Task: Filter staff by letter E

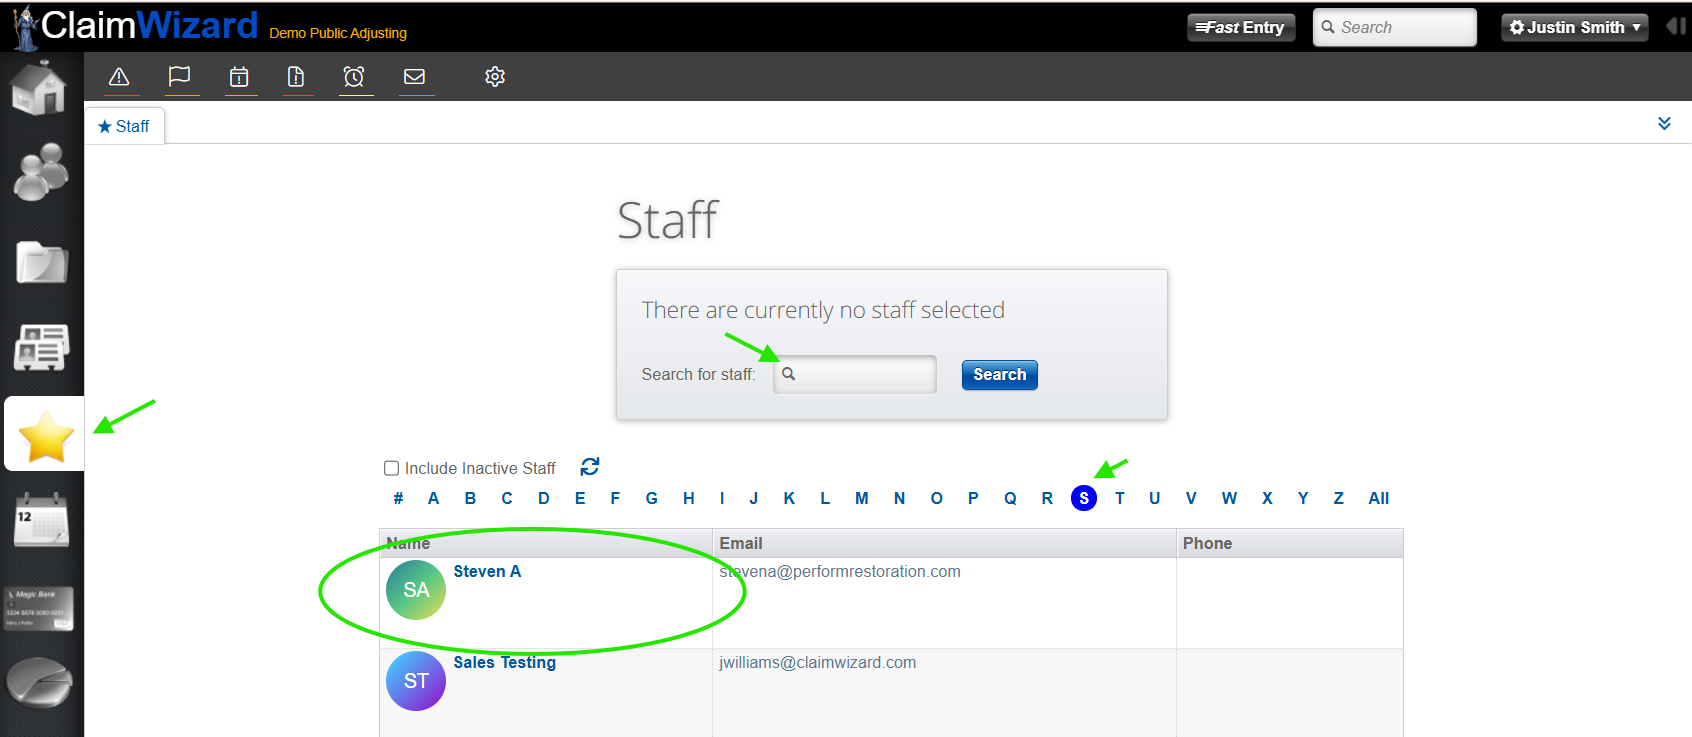Action: pos(580,498)
